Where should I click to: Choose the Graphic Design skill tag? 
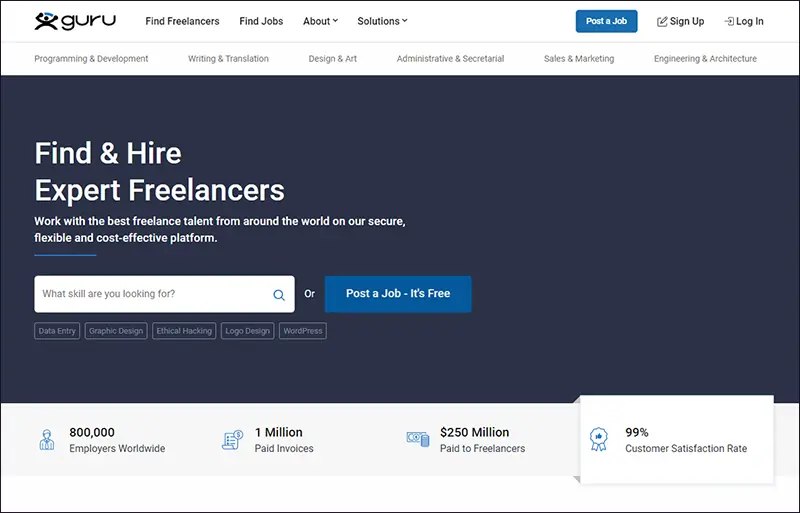pyautogui.click(x=116, y=331)
